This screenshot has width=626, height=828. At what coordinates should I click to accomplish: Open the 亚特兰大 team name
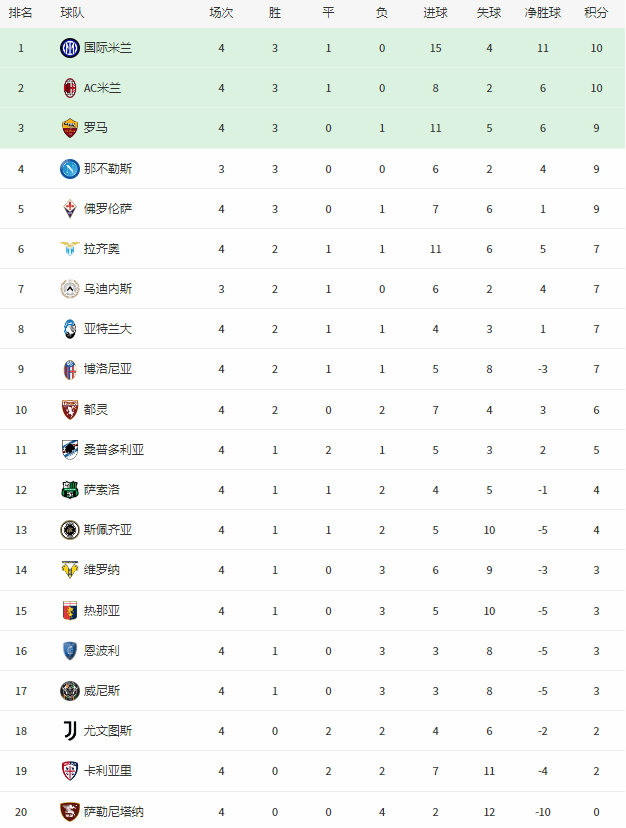click(108, 329)
